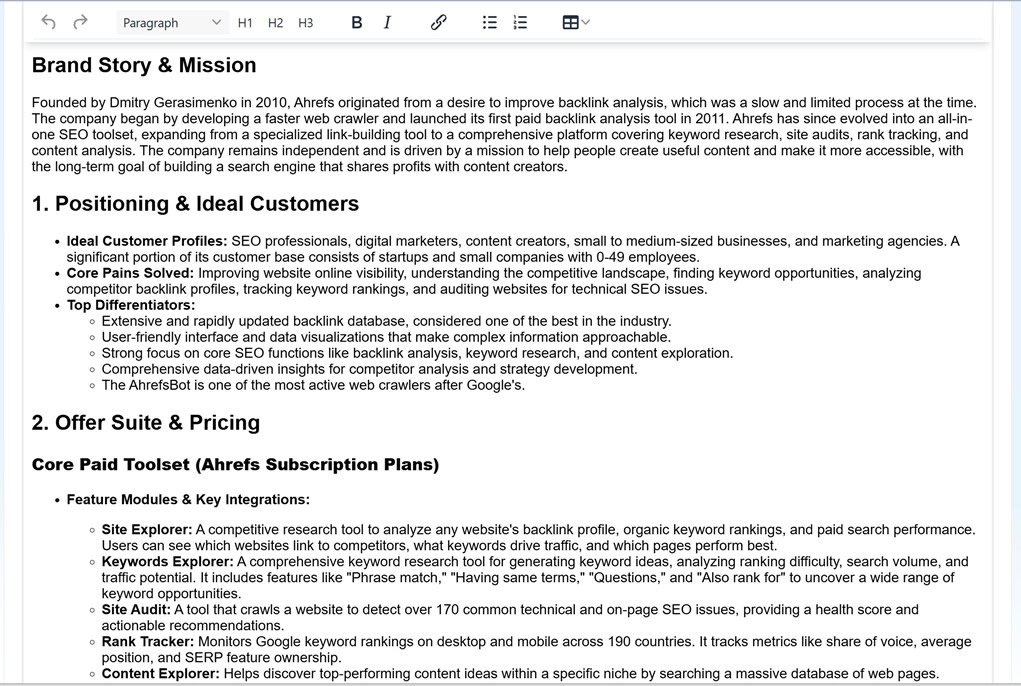Open the insert table menu
Image resolution: width=1021 pixels, height=686 pixels.
click(576, 23)
